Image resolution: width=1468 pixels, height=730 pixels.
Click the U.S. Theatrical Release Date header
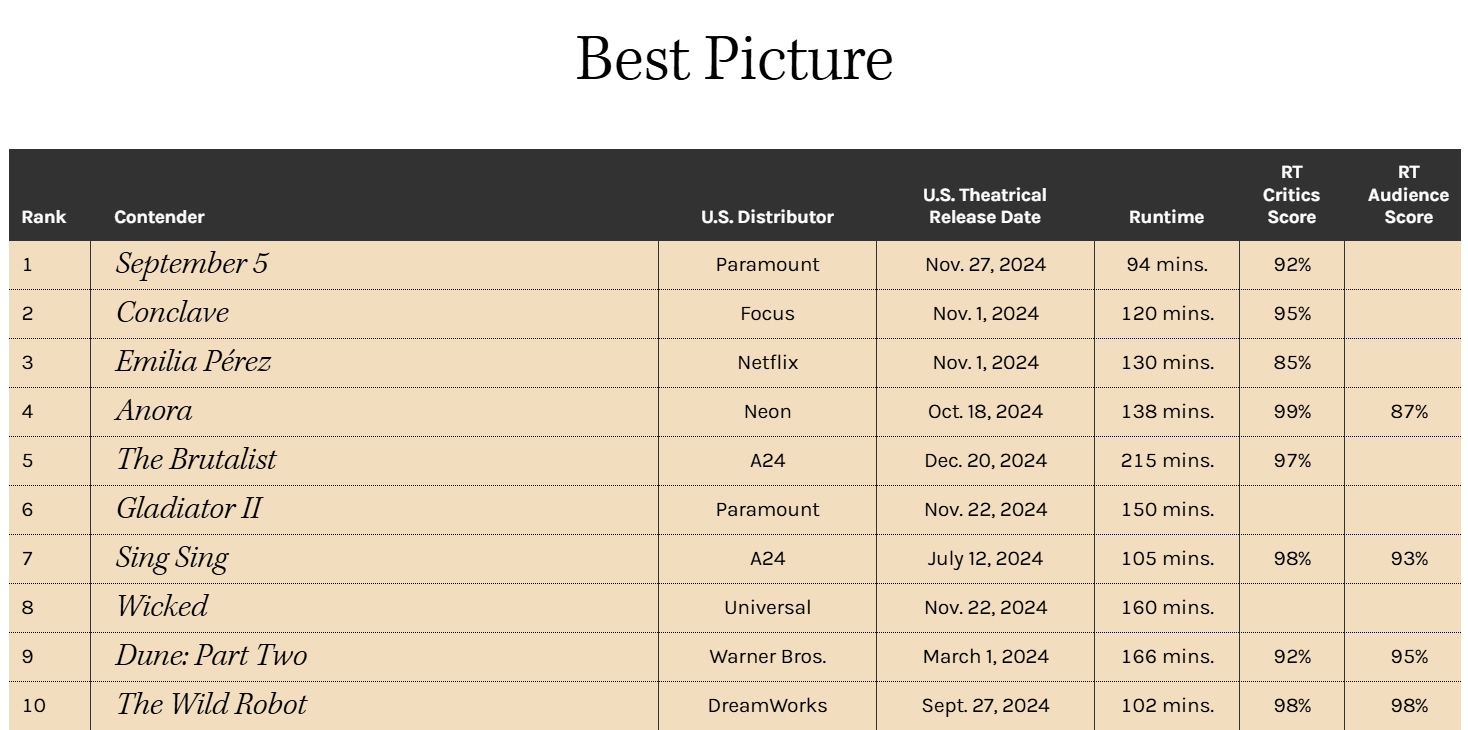coord(985,206)
